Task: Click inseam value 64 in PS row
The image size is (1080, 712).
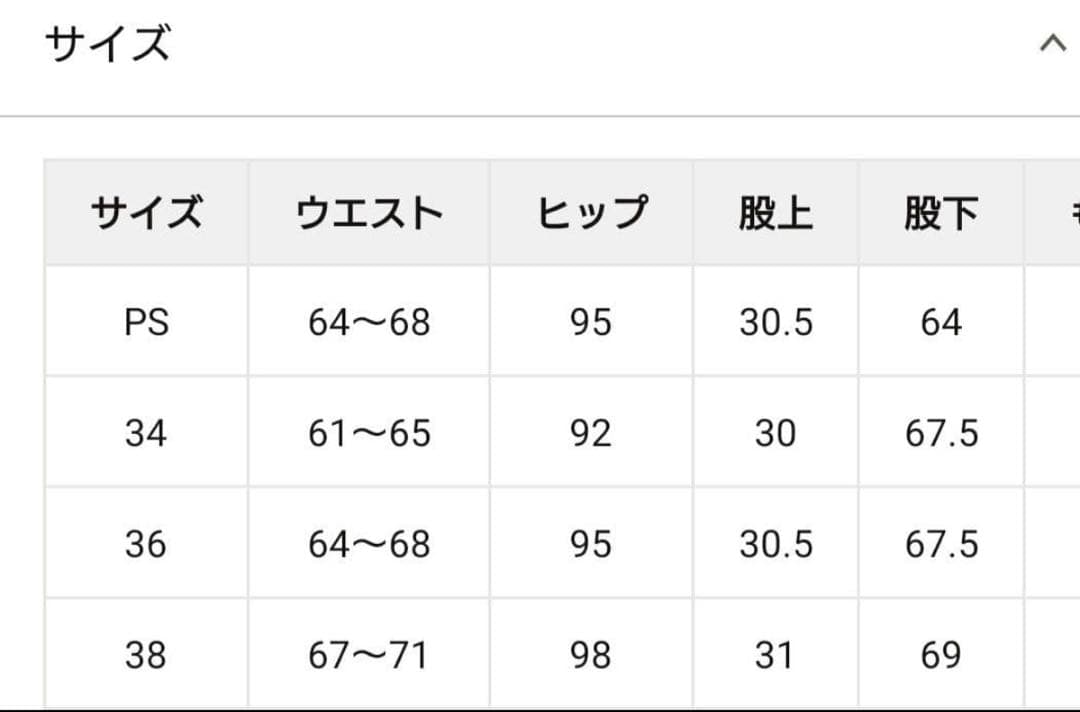Action: 941,323
